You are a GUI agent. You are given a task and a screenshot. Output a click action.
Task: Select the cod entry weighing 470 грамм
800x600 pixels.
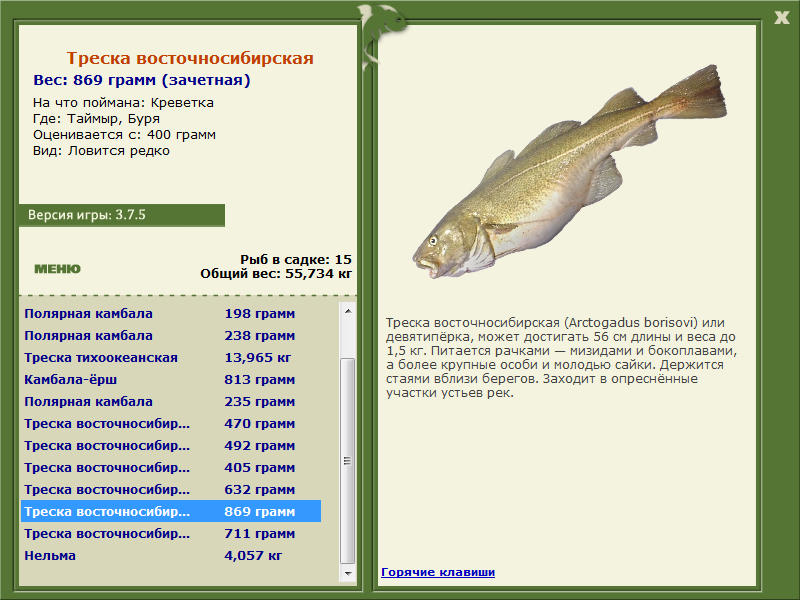[170, 424]
